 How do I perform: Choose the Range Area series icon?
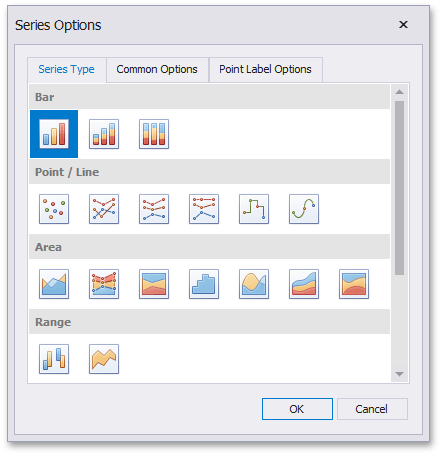104,359
